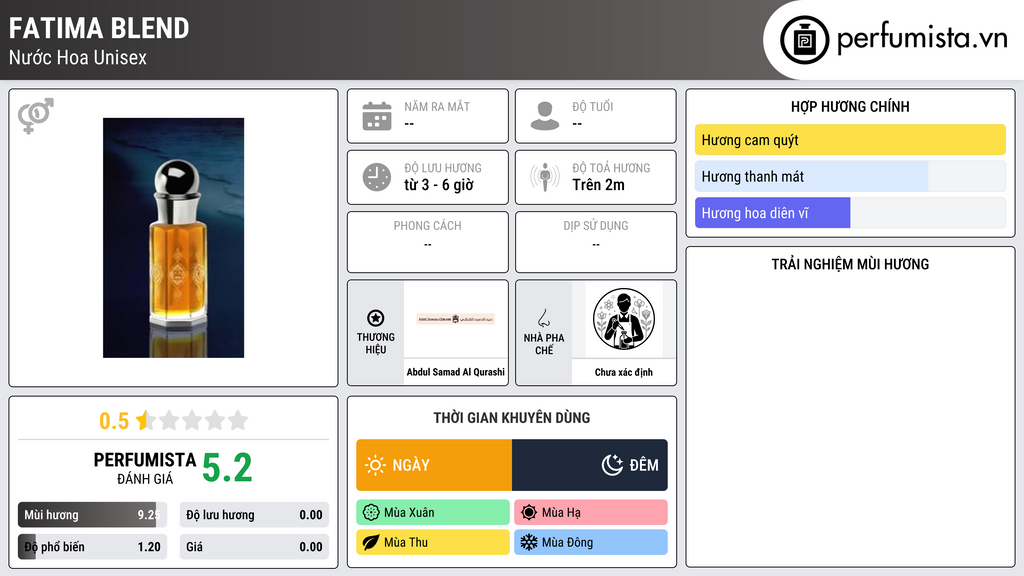1024x576 pixels.
Task: Click the clock icon for Độ lưu hương
Action: (377, 177)
